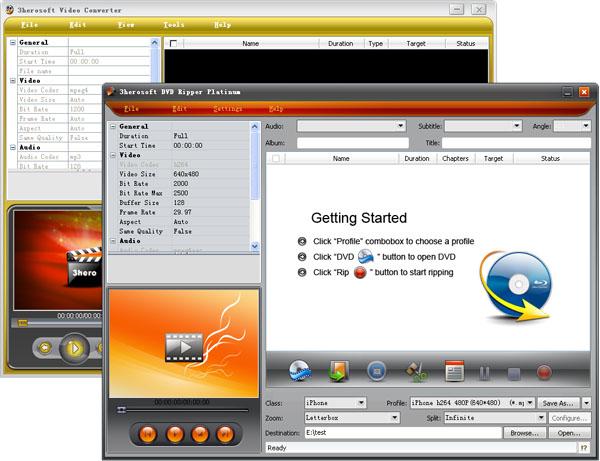This screenshot has width=600, height=461.
Task: Open Settings menu in DVD Ripper Platinum
Action: click(227, 109)
